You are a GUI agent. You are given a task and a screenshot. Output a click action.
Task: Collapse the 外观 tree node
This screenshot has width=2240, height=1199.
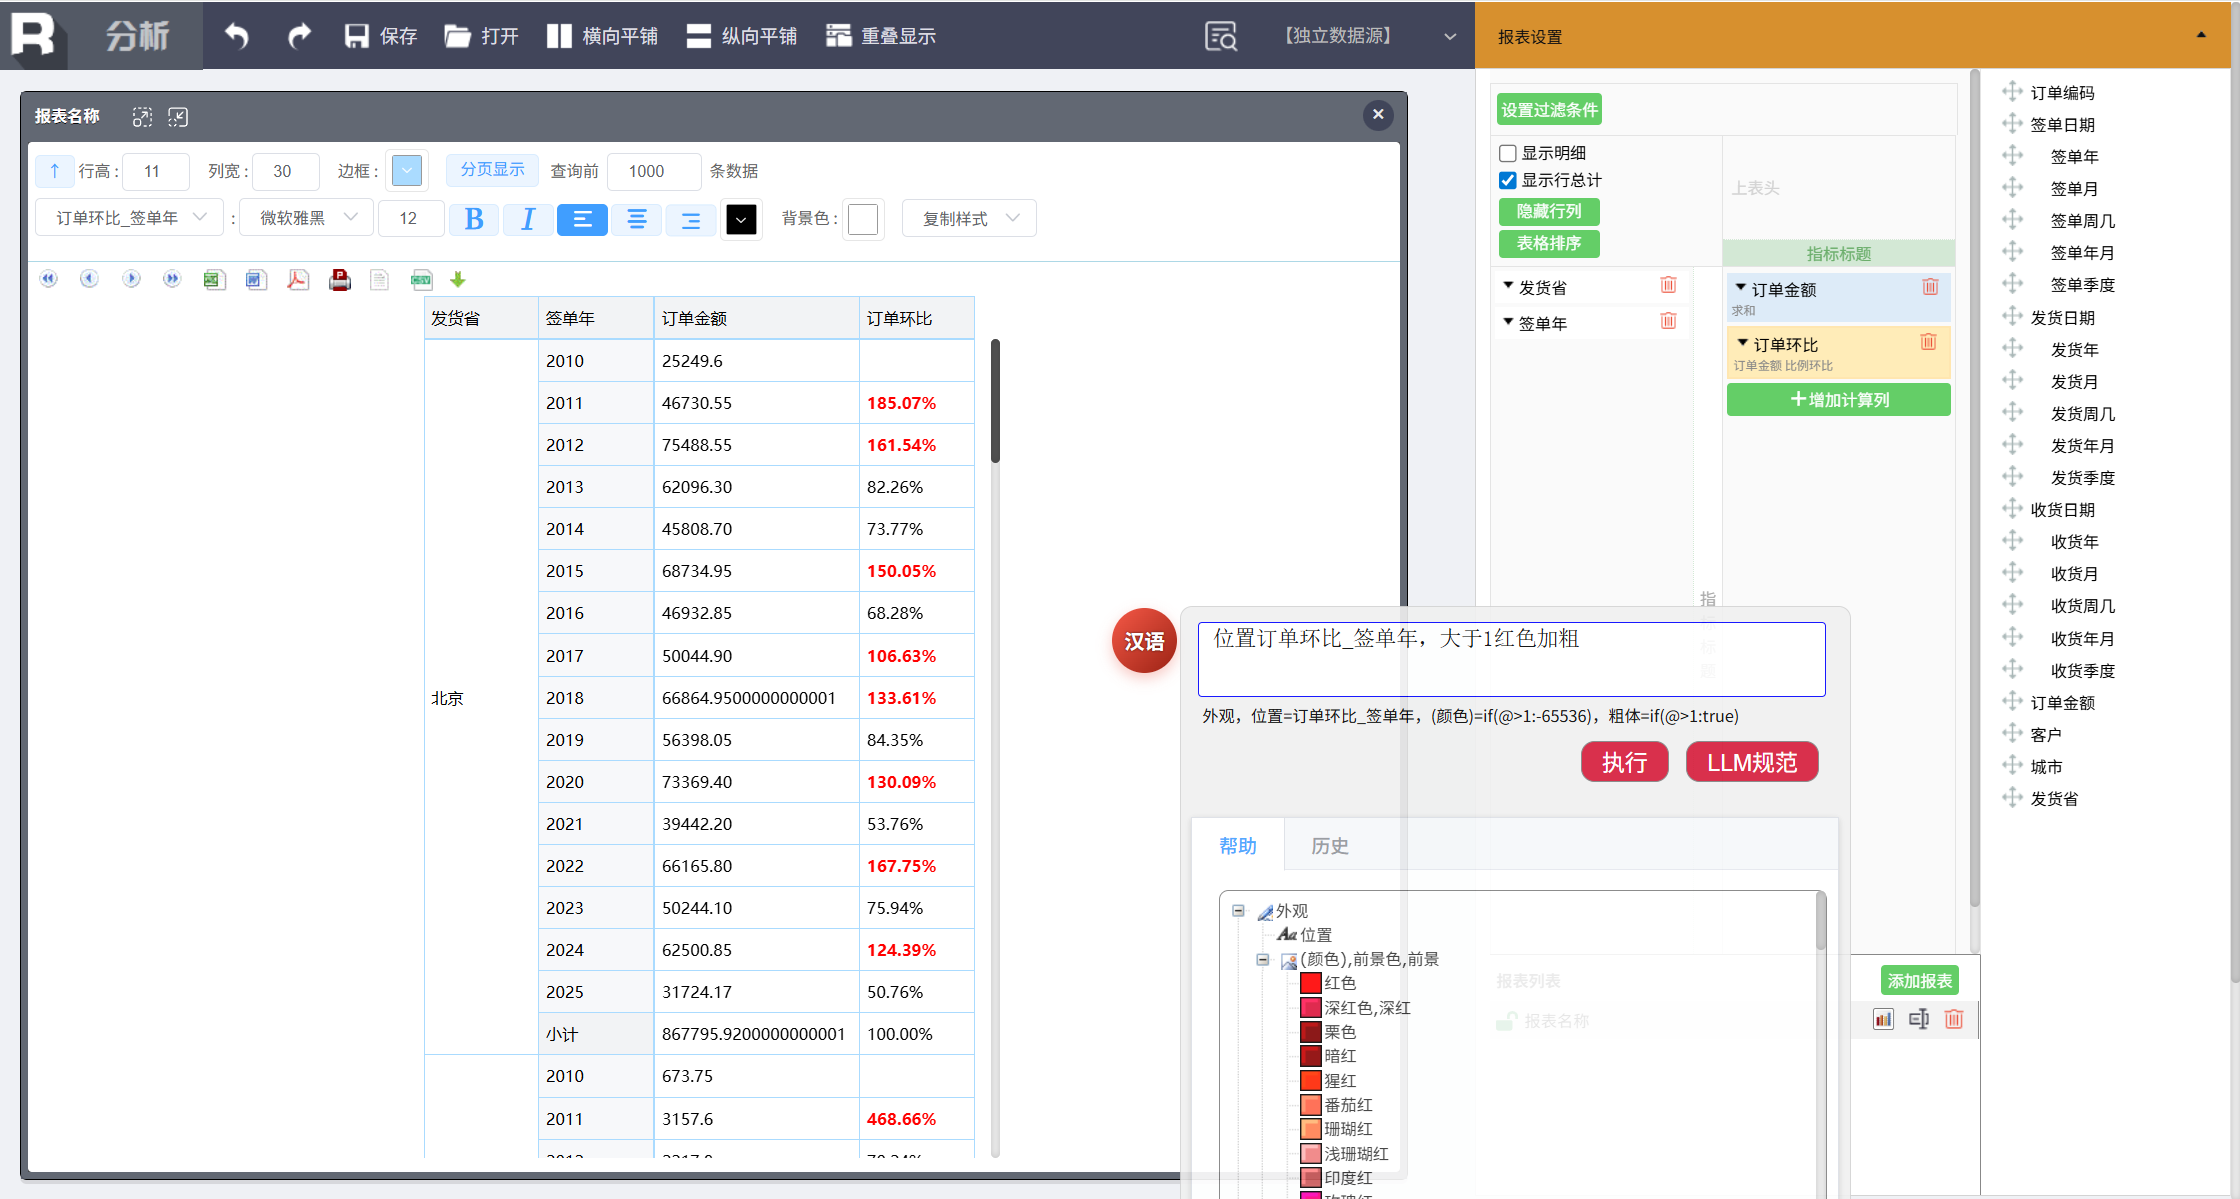click(x=1238, y=911)
